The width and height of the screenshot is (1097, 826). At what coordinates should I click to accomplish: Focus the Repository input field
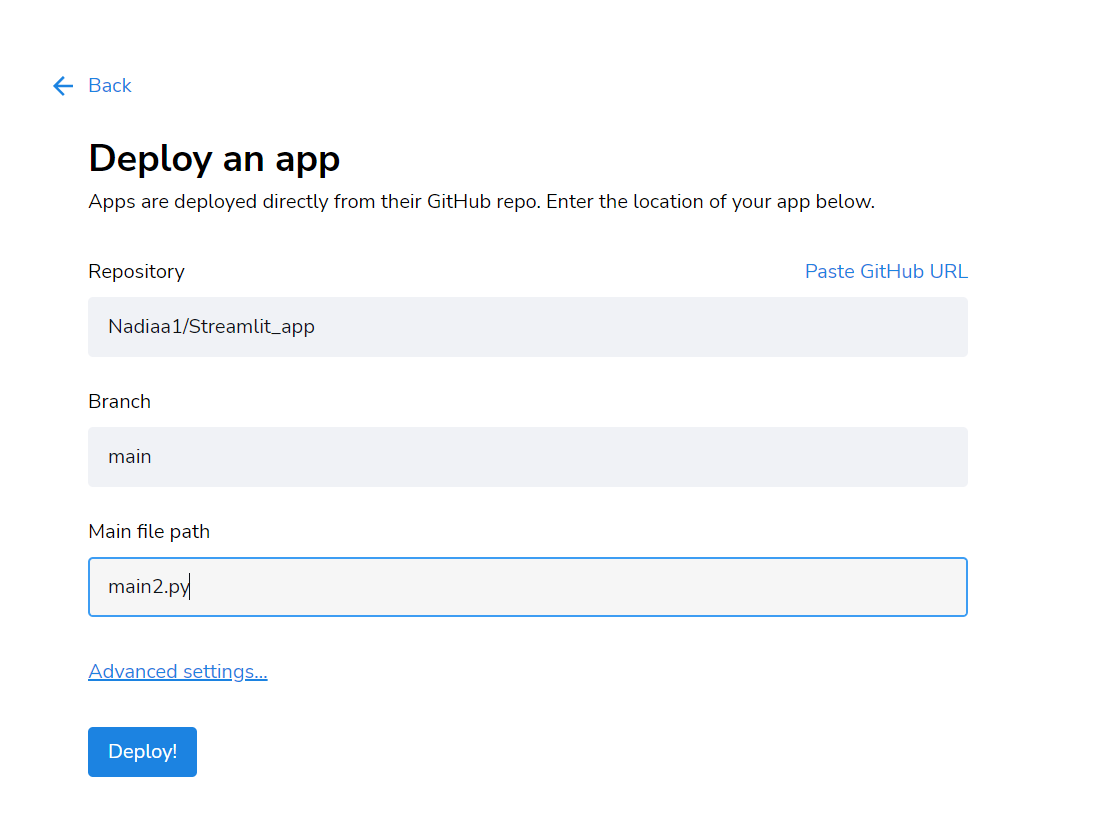(x=528, y=327)
